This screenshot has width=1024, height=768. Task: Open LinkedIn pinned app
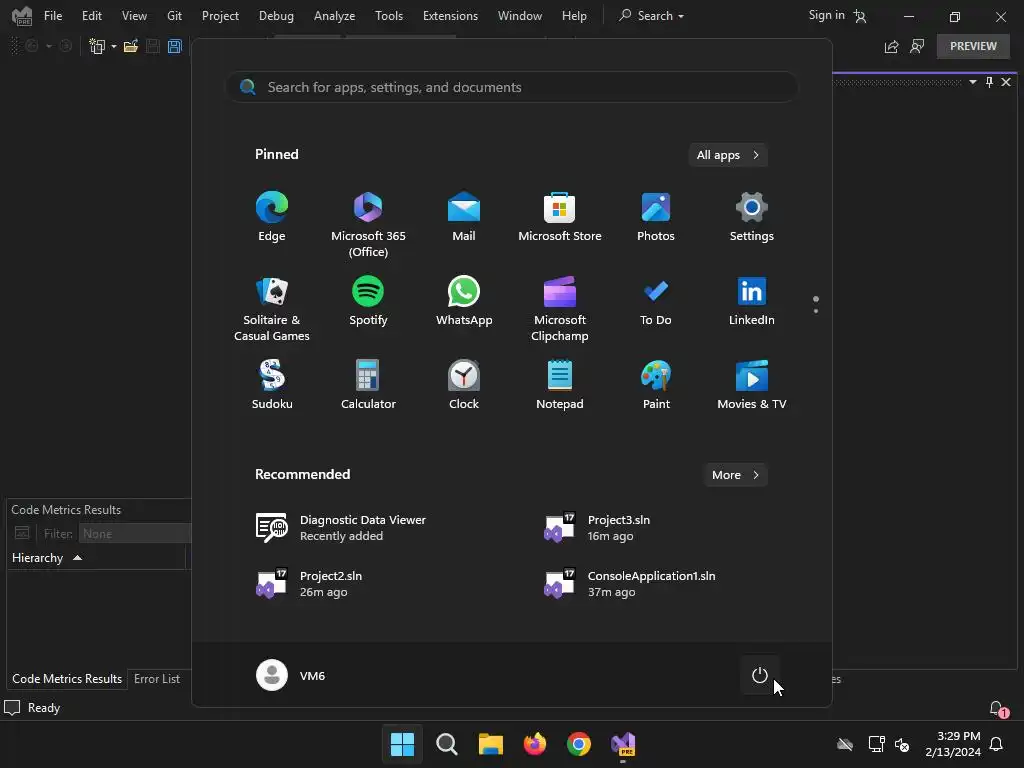[752, 301]
